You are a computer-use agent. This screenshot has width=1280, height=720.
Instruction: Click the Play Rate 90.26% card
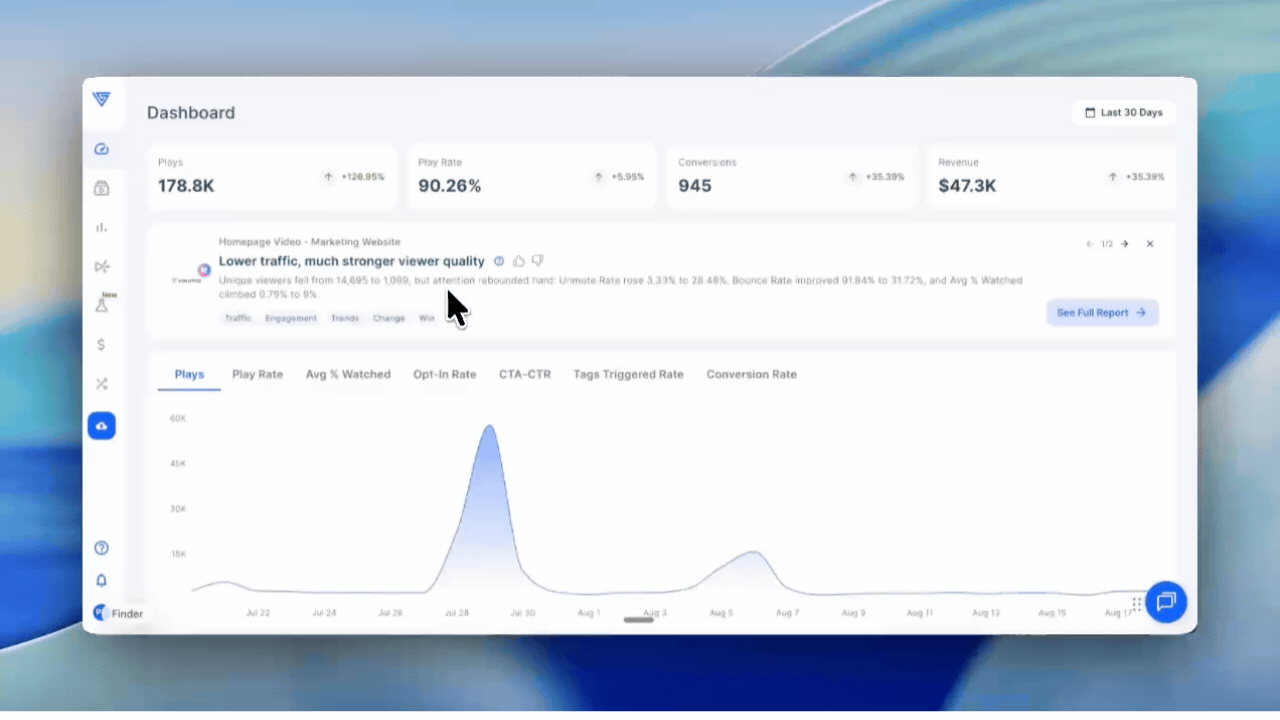(x=531, y=176)
